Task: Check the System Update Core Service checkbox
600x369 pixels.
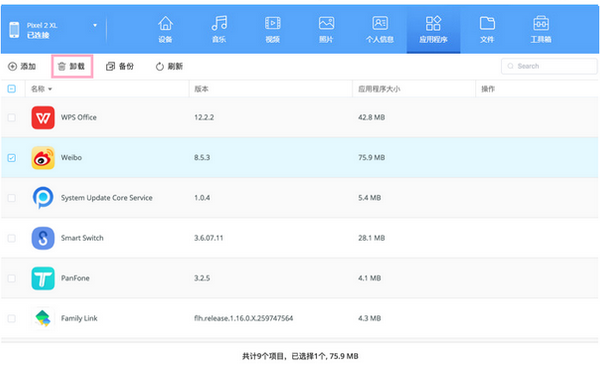Action: point(11,198)
